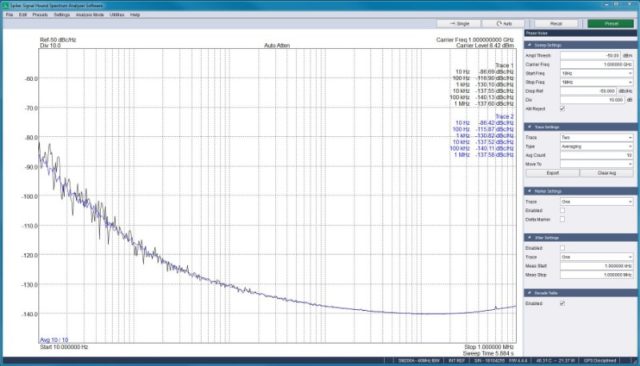Image resolution: width=640 pixels, height=366 pixels.
Task: Collapse the Sweep Settings section arrow
Action: tap(529, 45)
